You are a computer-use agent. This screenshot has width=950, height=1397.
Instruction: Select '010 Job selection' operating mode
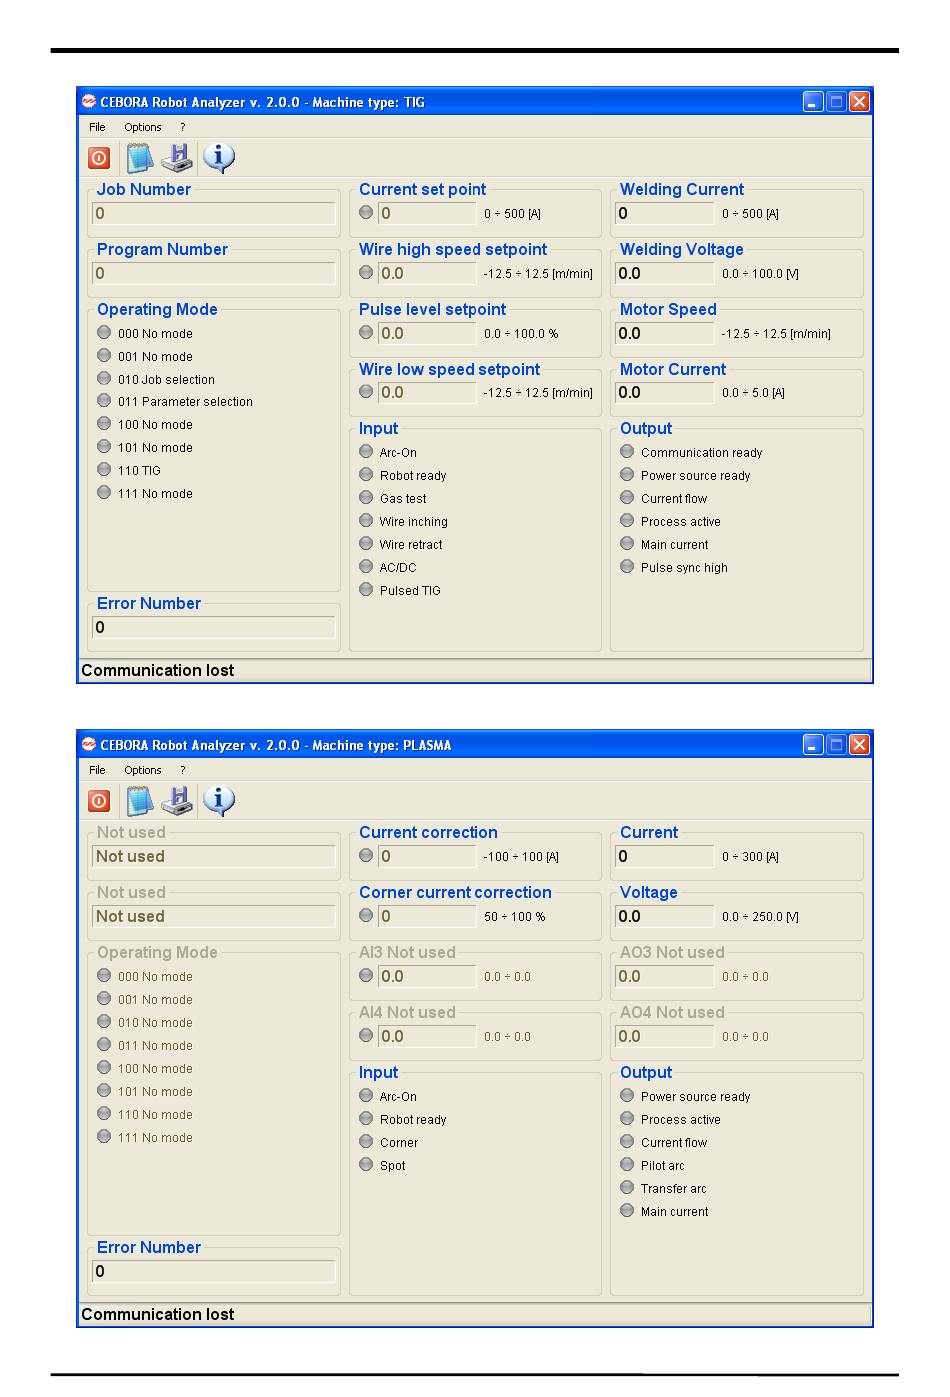[x=104, y=379]
